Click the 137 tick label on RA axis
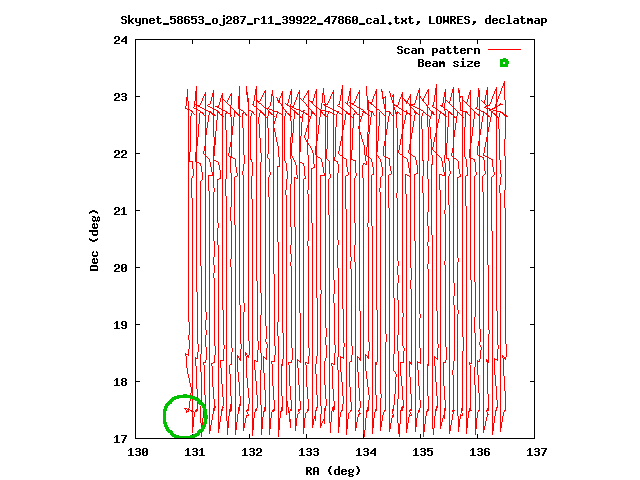This screenshot has height=480, width=640. click(537, 453)
